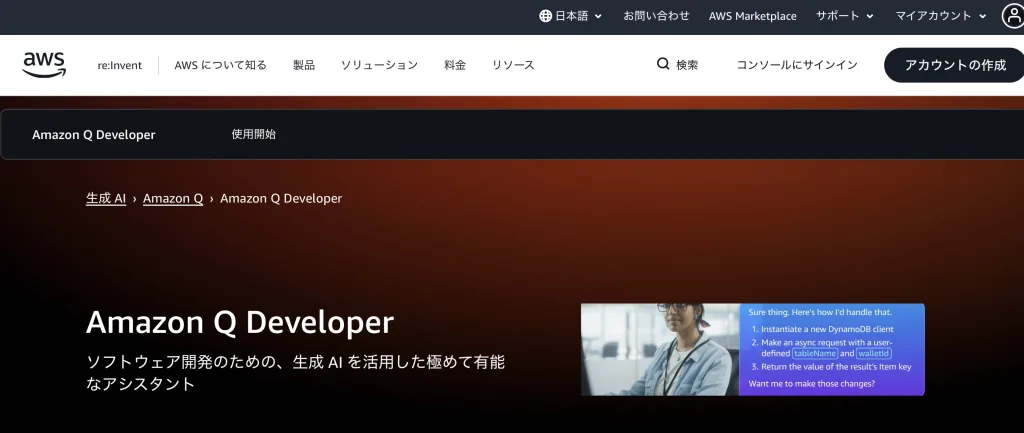Go to AWS Marketplace link
1024x433 pixels.
click(x=752, y=16)
